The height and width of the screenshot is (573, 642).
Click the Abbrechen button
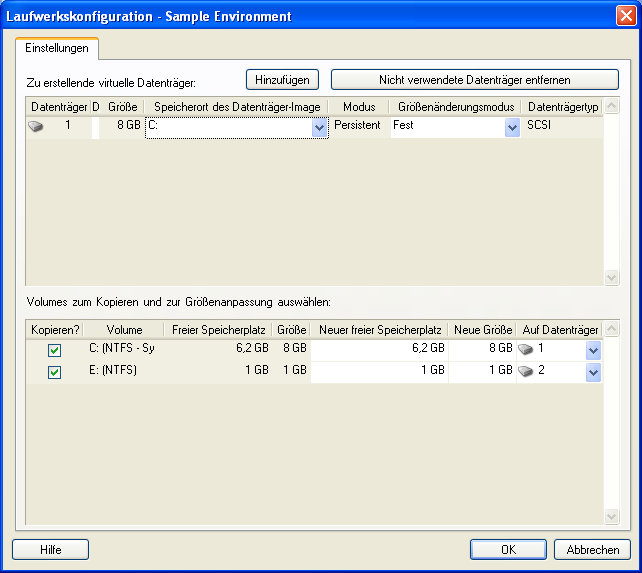pyautogui.click(x=592, y=549)
